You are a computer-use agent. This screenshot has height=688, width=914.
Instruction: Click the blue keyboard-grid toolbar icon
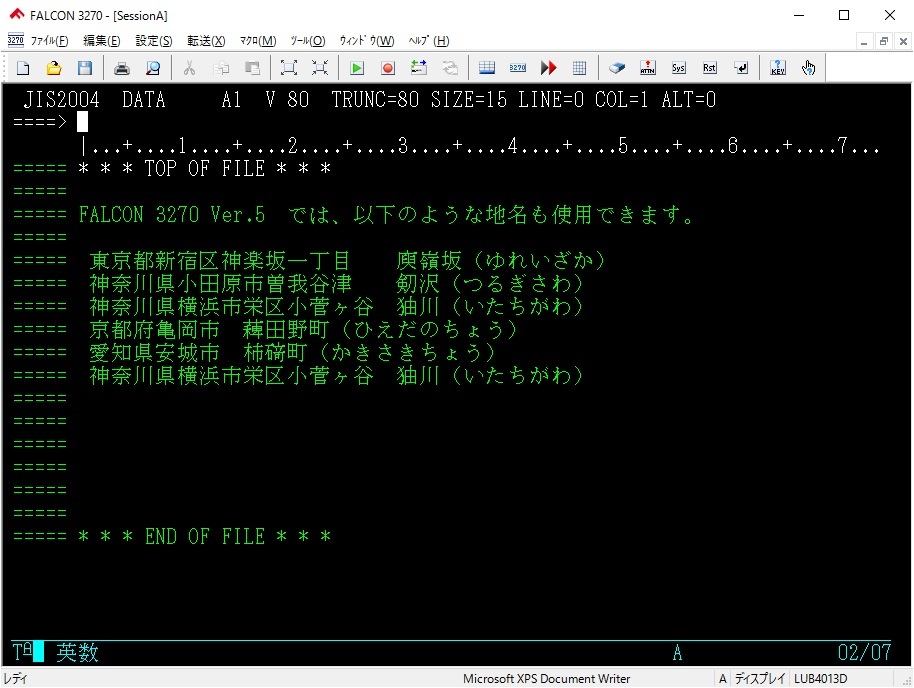tap(487, 68)
